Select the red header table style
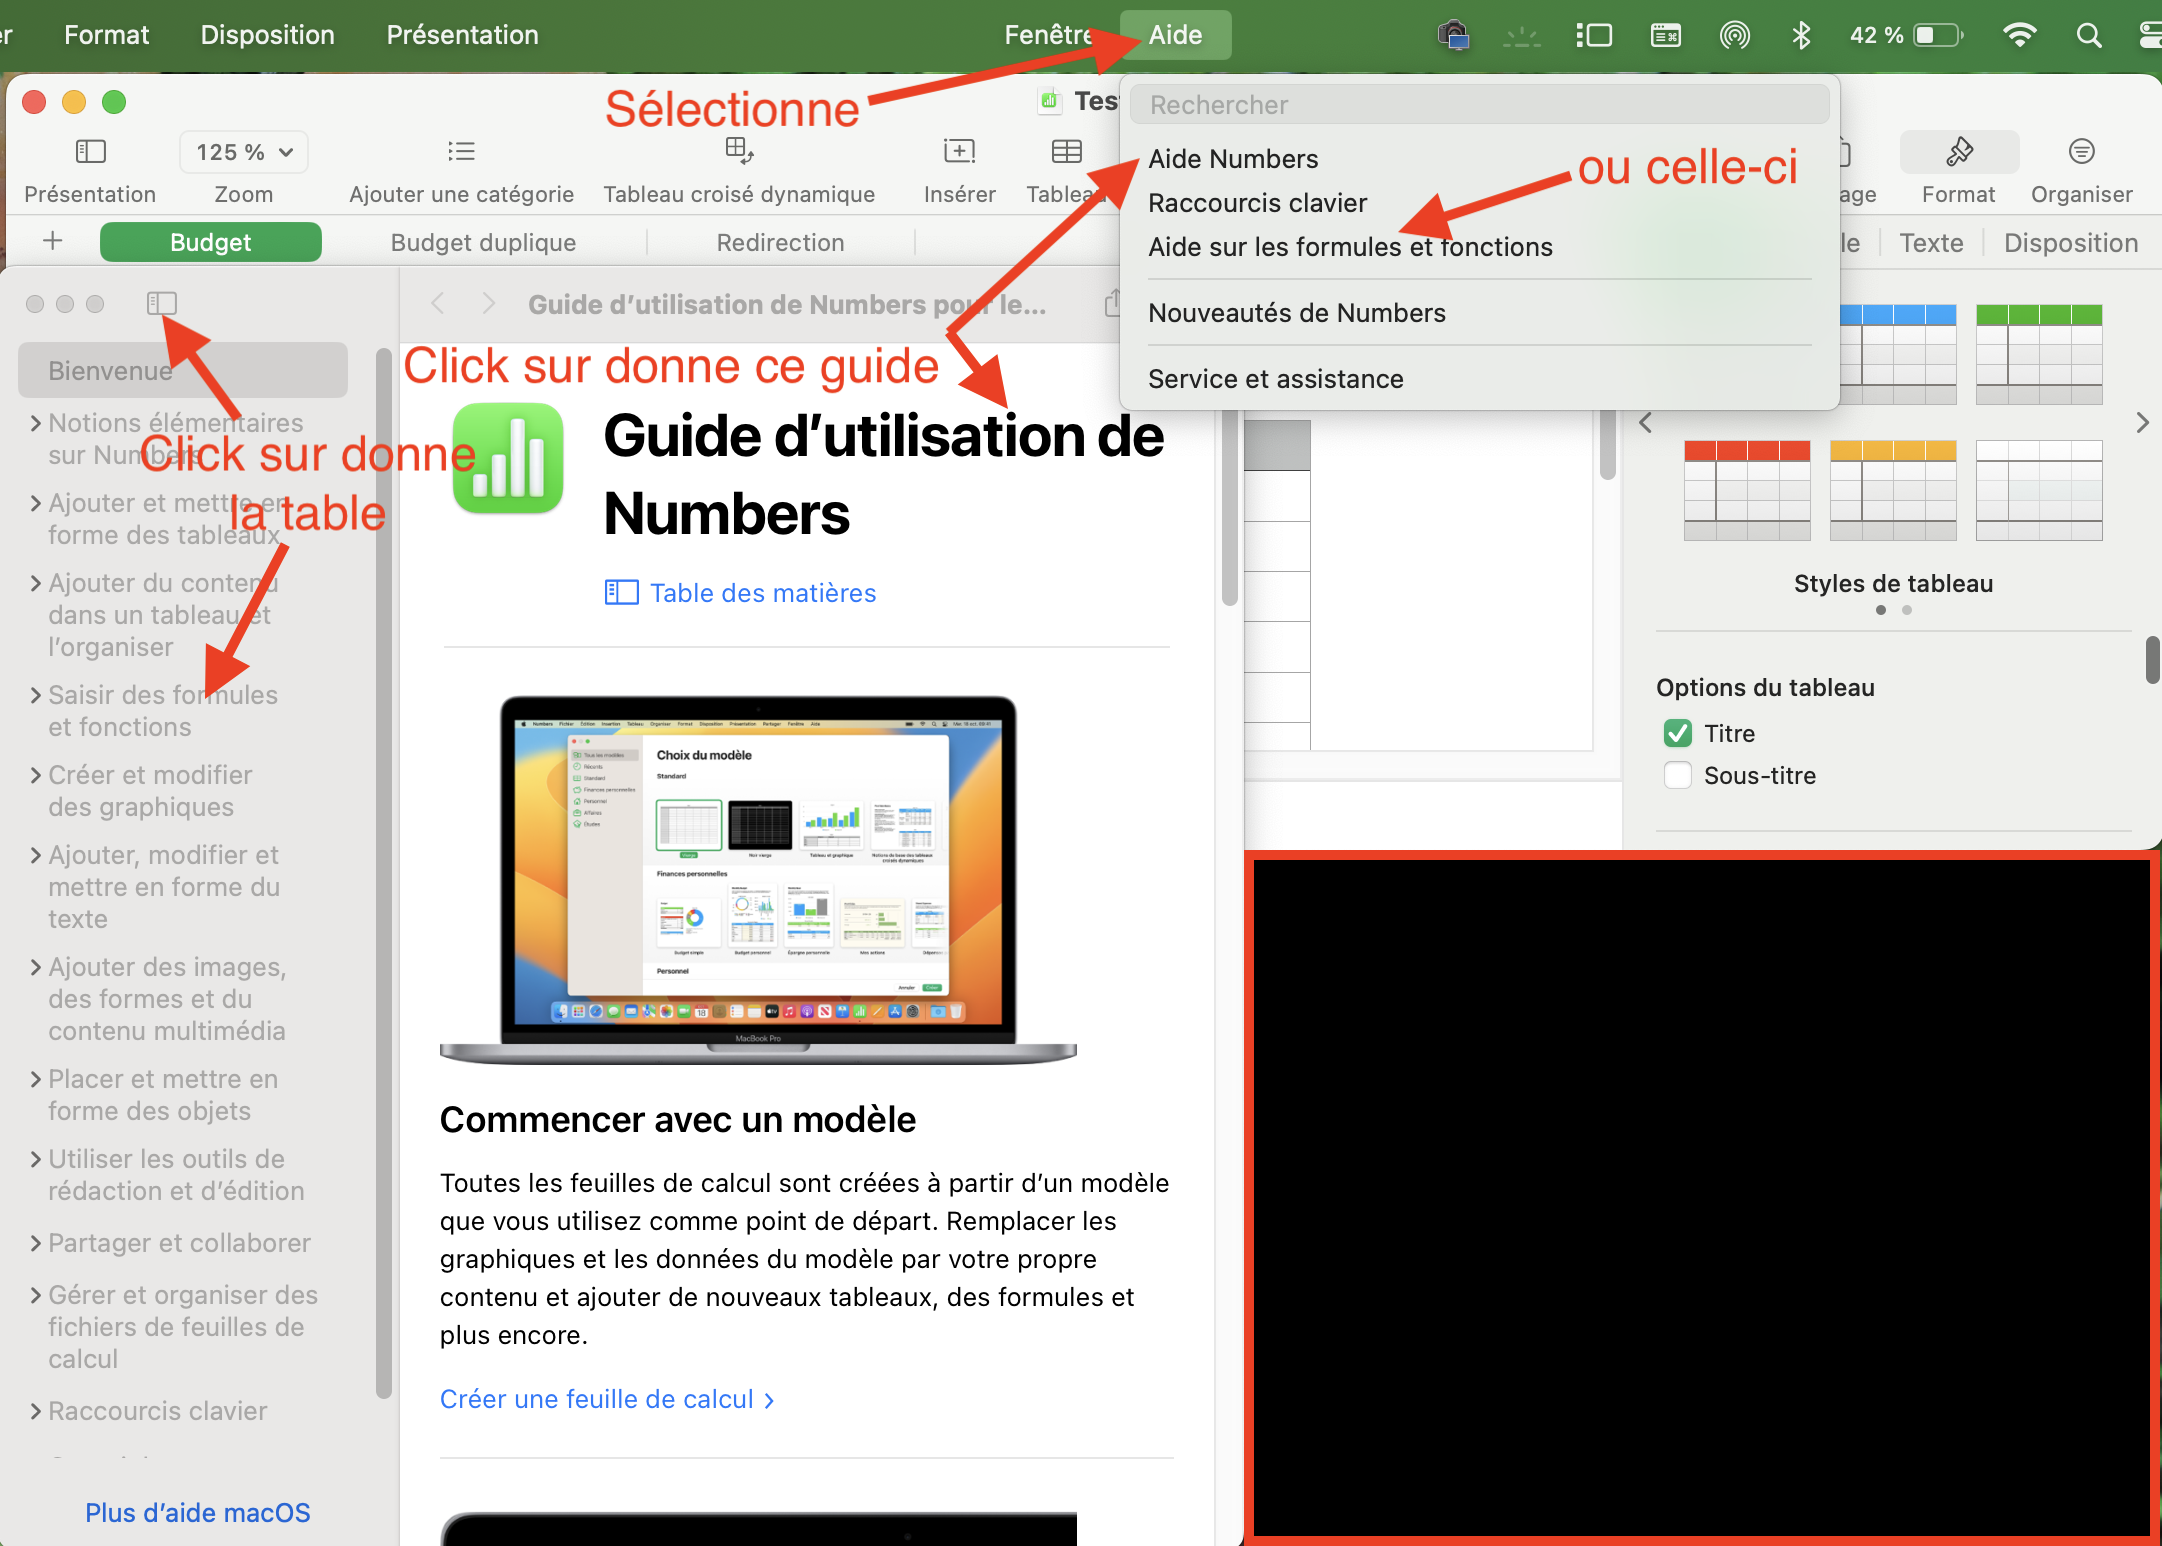2162x1546 pixels. [x=1746, y=490]
